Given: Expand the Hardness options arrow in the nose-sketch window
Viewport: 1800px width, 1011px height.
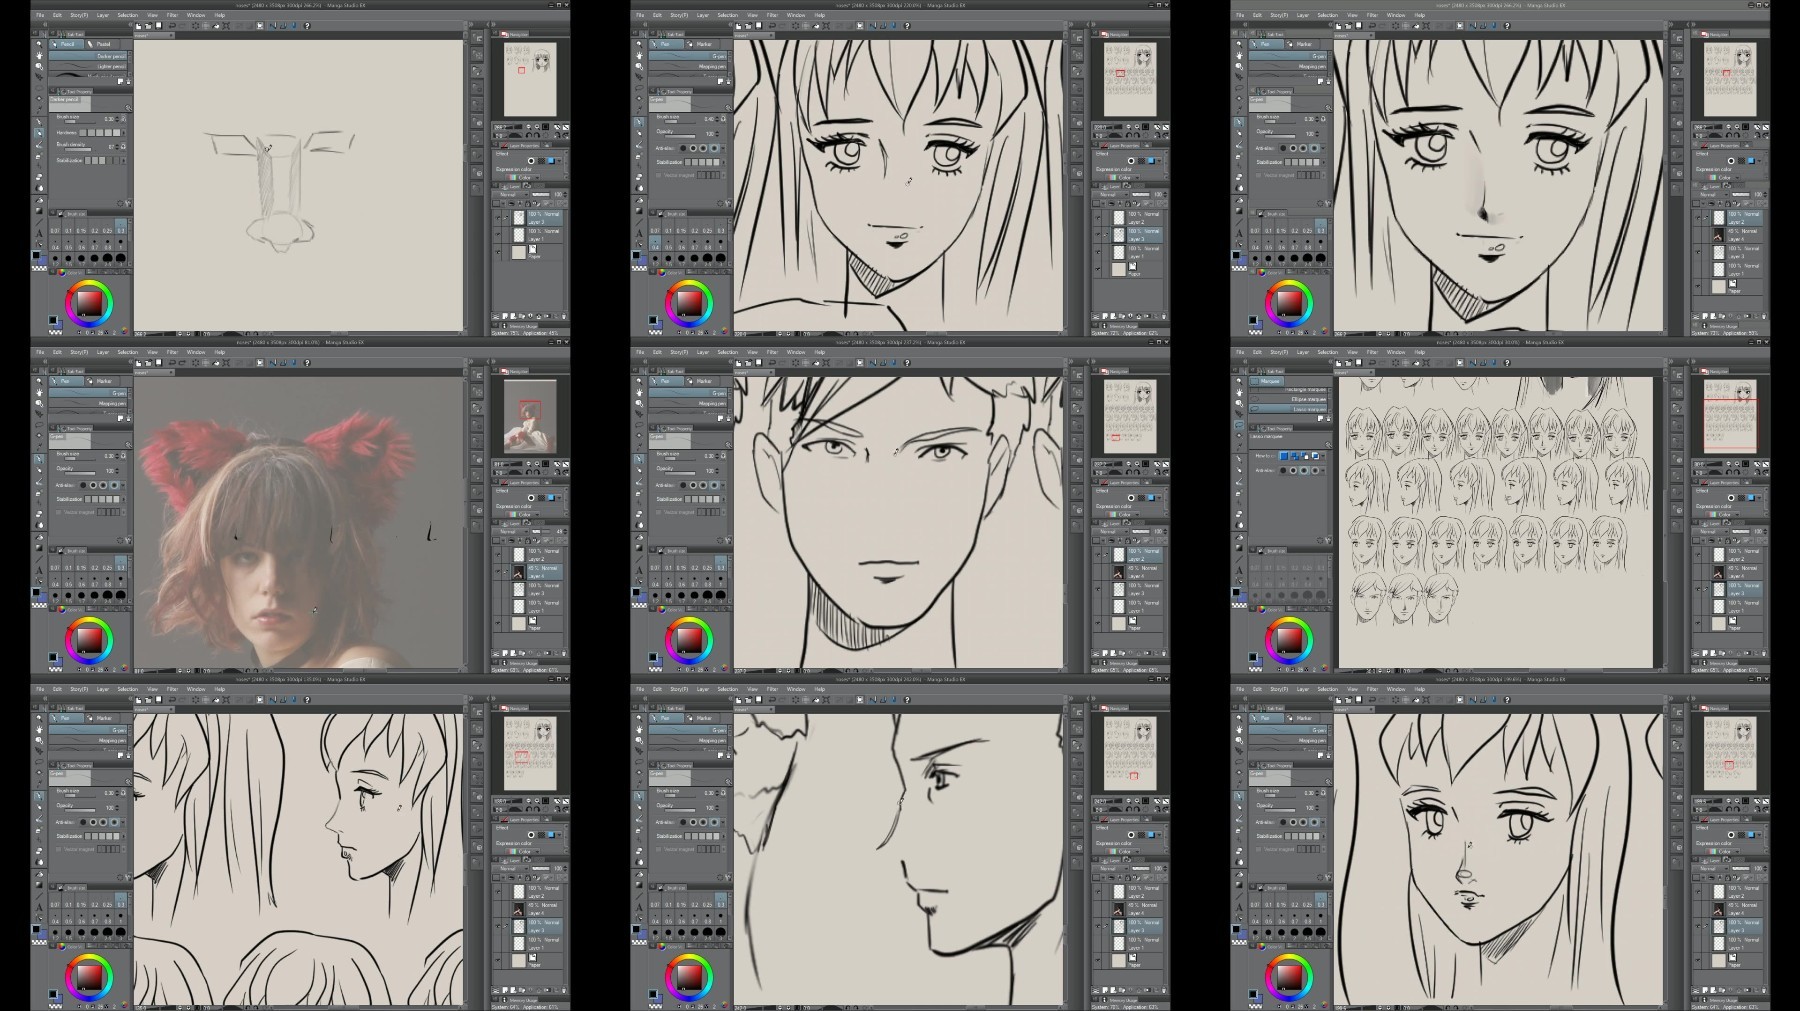Looking at the screenshot, I should [123, 133].
